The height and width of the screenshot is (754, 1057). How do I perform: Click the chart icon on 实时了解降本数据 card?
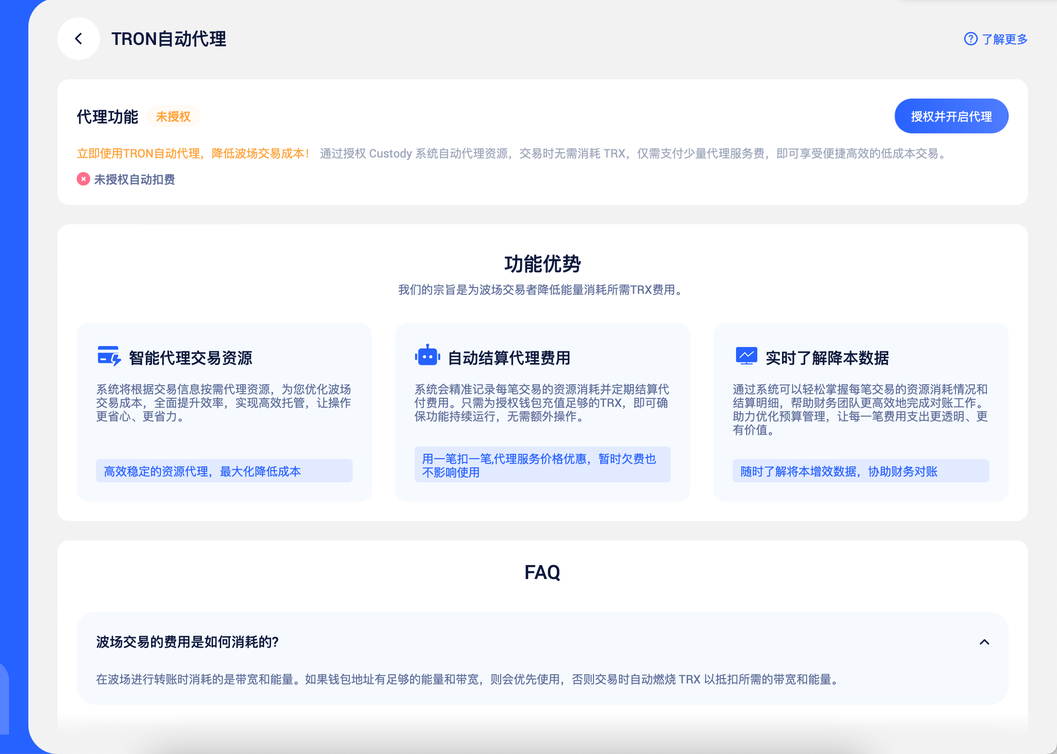point(744,353)
